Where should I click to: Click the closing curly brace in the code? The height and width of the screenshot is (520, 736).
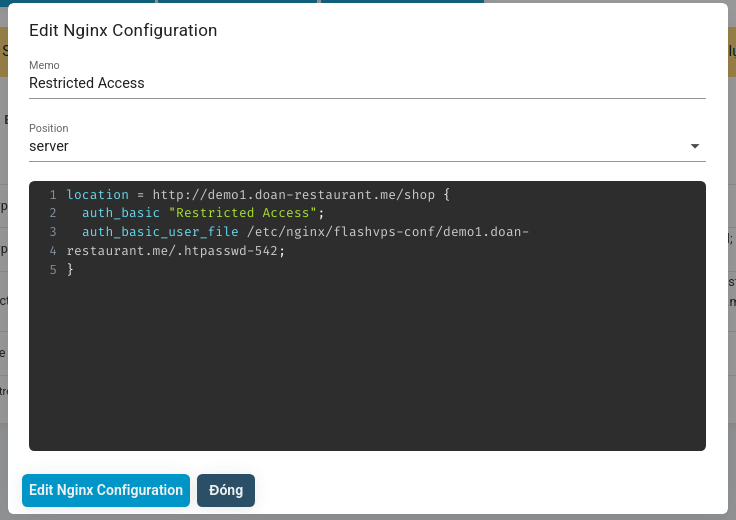(71, 270)
